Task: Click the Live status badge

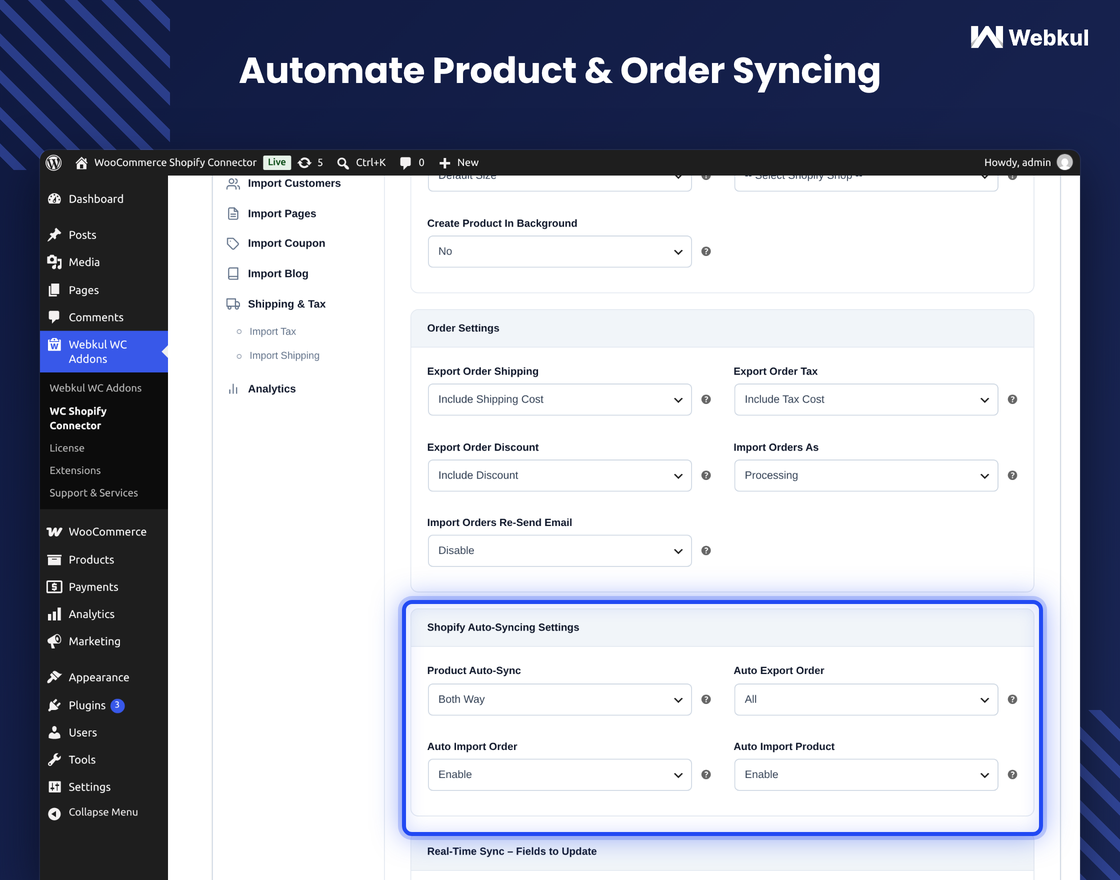Action: pyautogui.click(x=277, y=162)
